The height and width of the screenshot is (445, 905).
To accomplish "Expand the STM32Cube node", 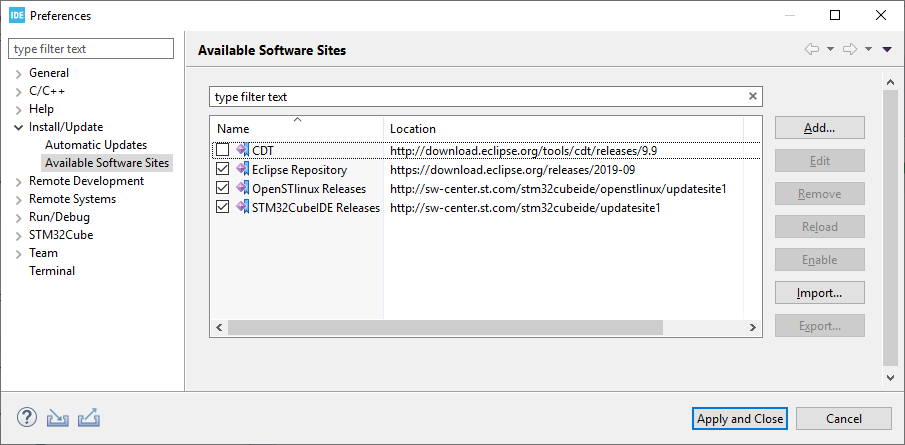I will point(19,235).
